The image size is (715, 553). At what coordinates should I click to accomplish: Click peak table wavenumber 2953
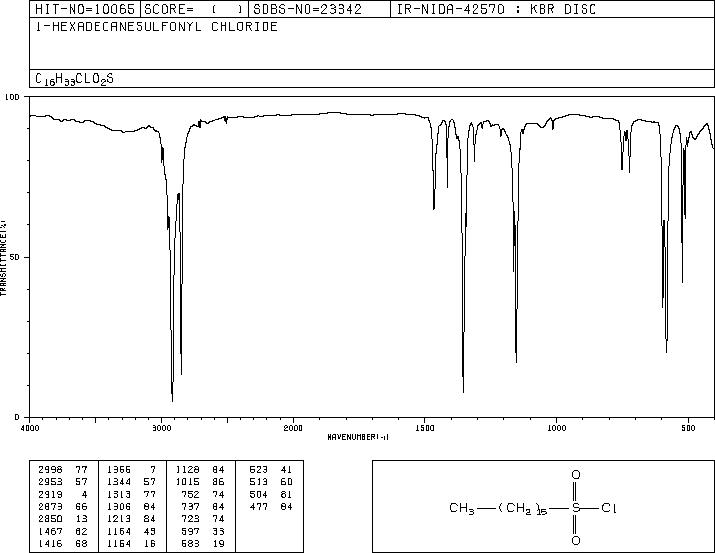(50, 482)
